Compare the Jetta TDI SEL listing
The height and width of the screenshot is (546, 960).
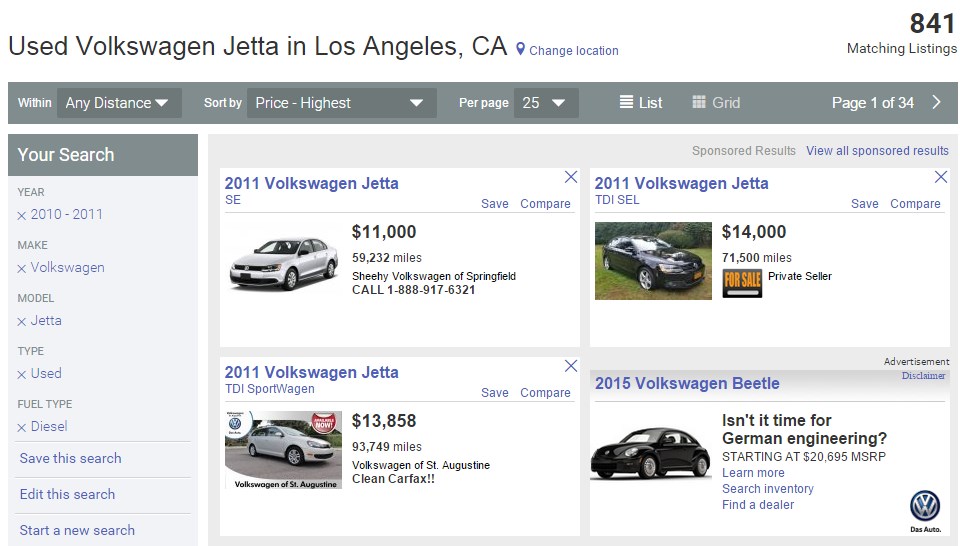tap(915, 204)
